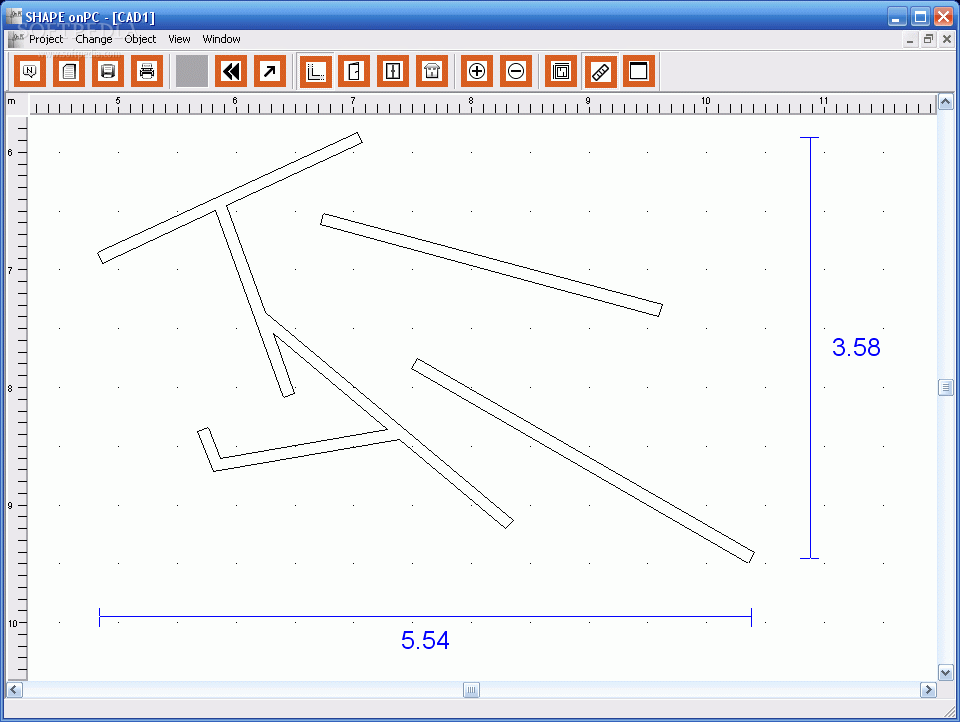Select the window tool icon

point(393,72)
